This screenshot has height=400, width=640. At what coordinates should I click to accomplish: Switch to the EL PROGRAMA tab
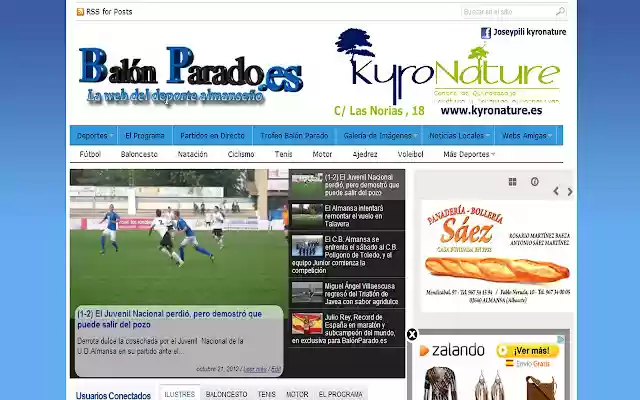pos(340,393)
